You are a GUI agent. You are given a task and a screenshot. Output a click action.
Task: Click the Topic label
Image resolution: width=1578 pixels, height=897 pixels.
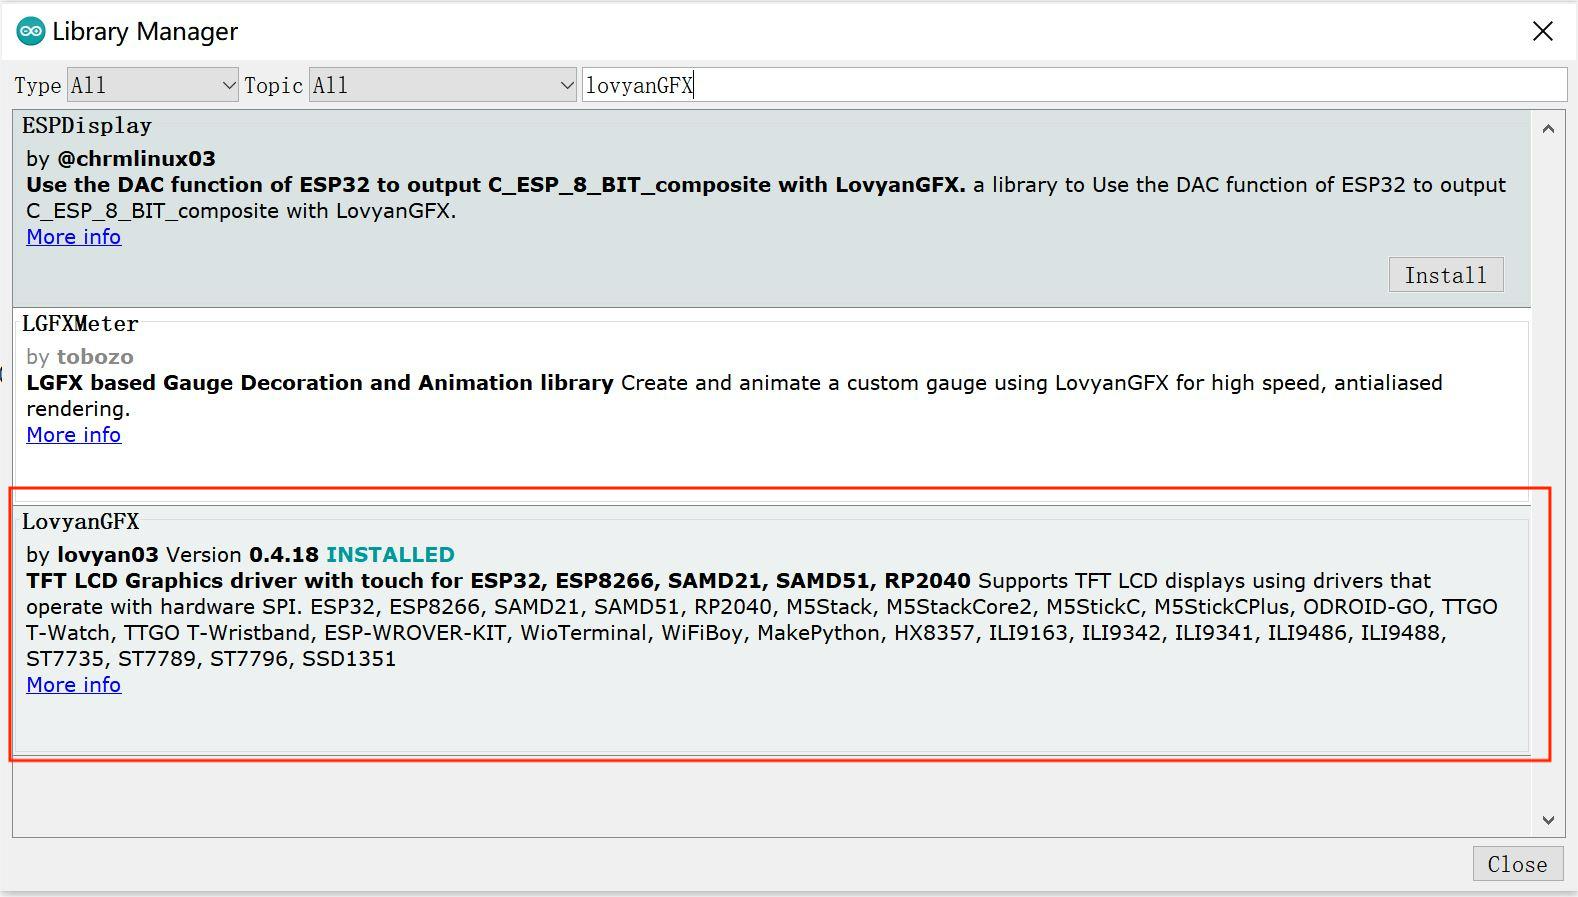pyautogui.click(x=273, y=86)
